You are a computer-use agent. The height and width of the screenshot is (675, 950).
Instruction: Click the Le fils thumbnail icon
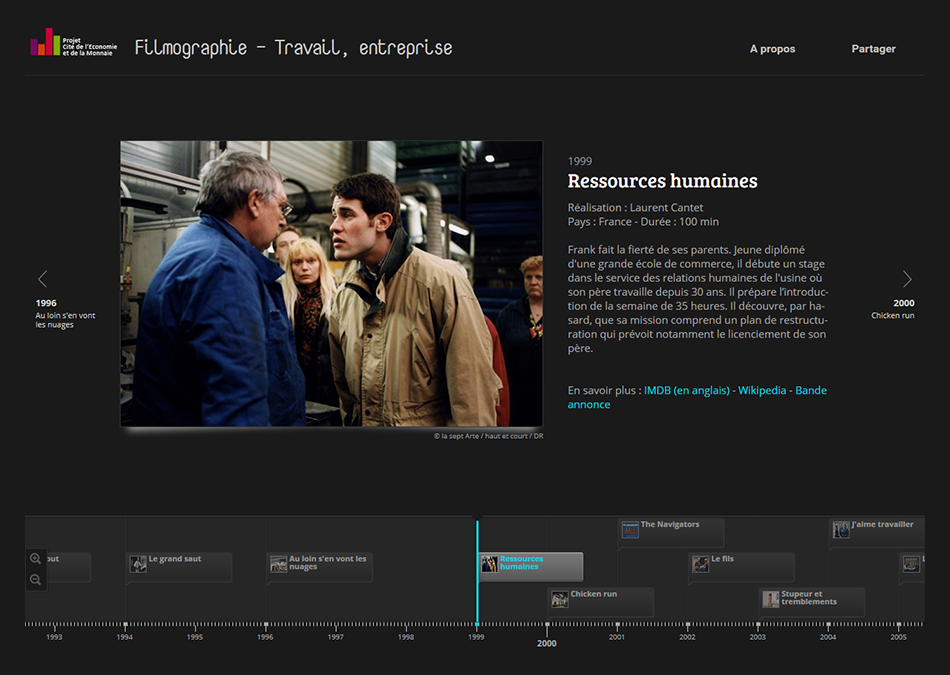tap(700, 564)
